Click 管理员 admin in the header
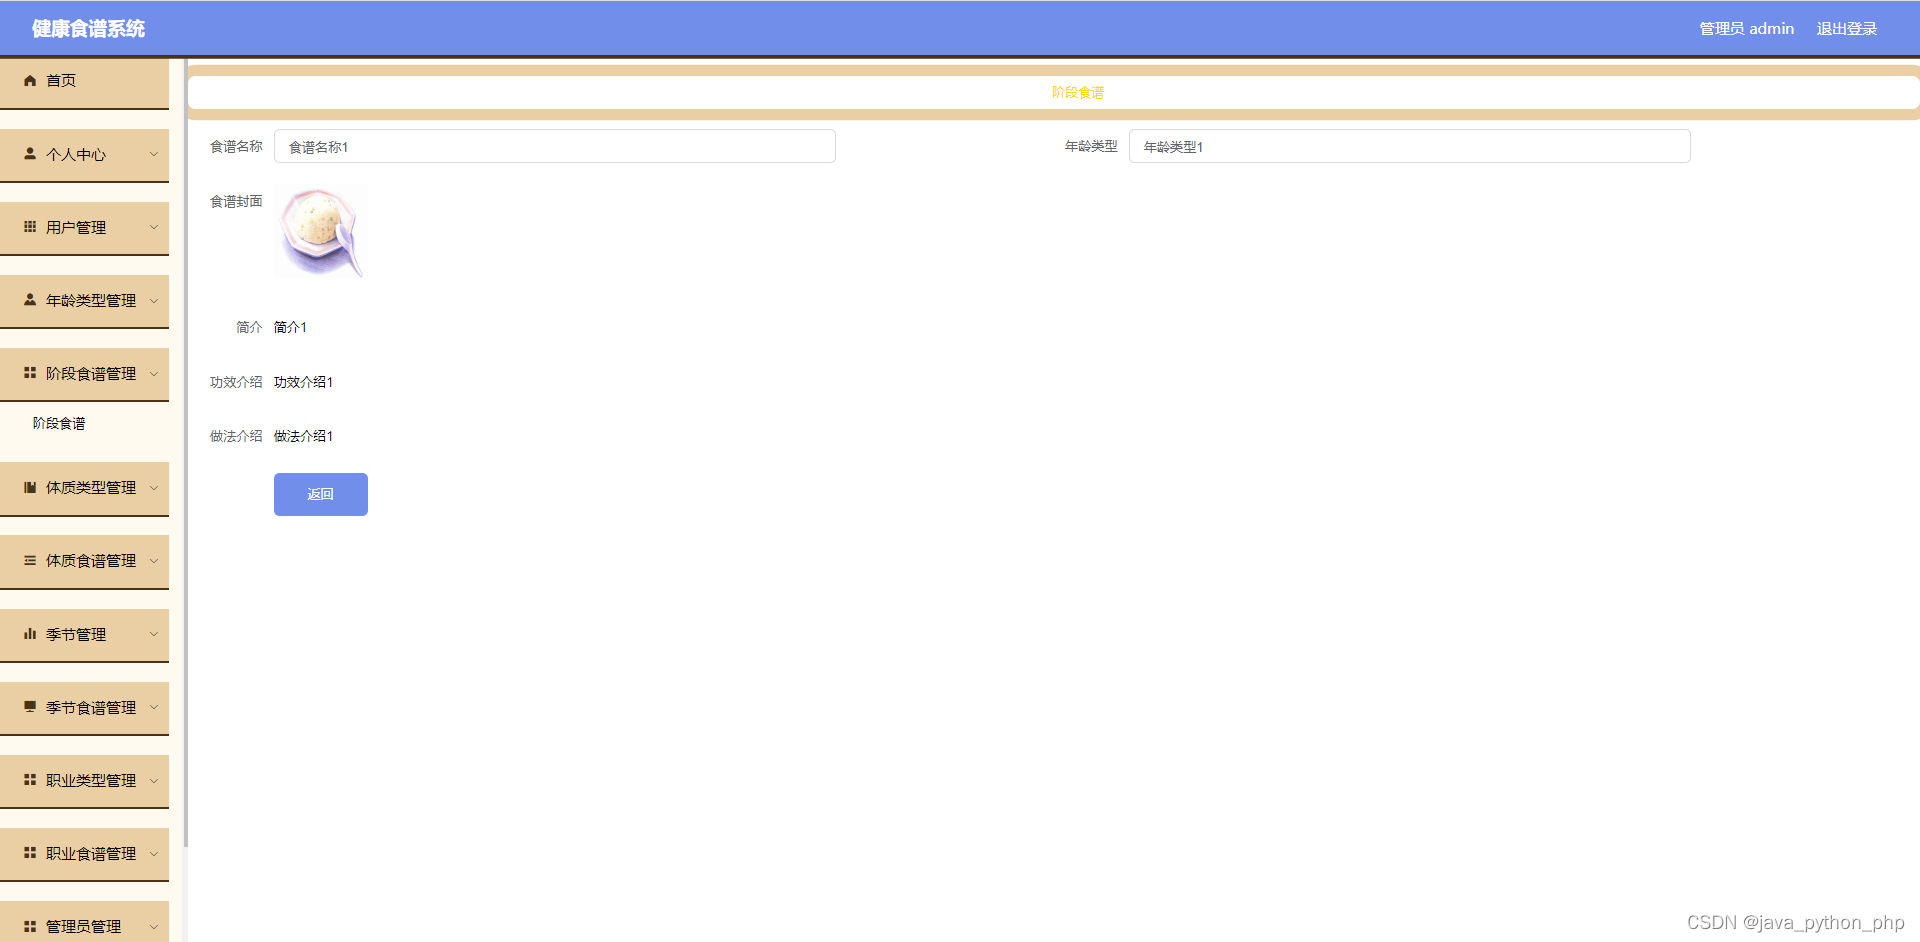 click(1746, 29)
